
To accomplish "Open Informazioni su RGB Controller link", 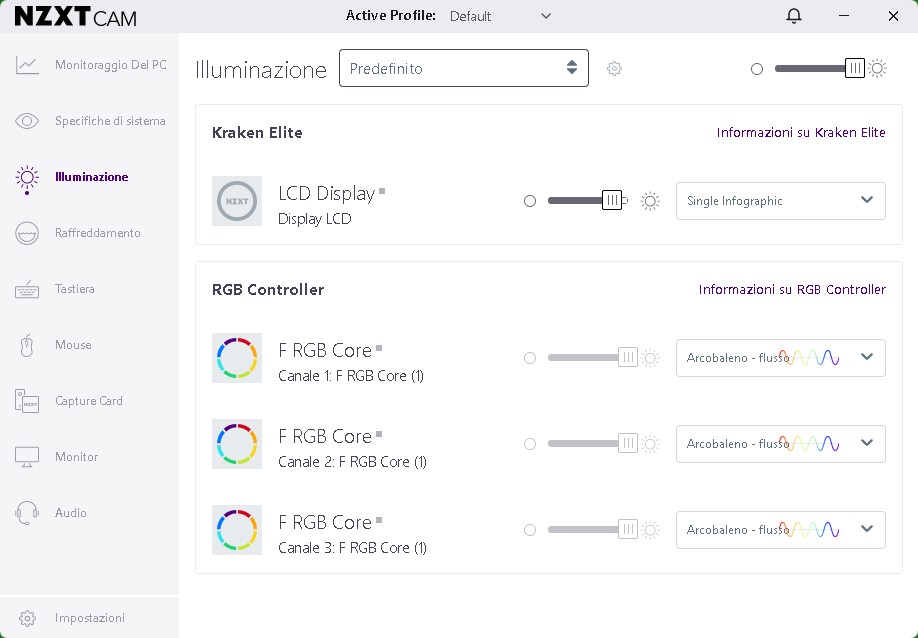I will coord(792,290).
